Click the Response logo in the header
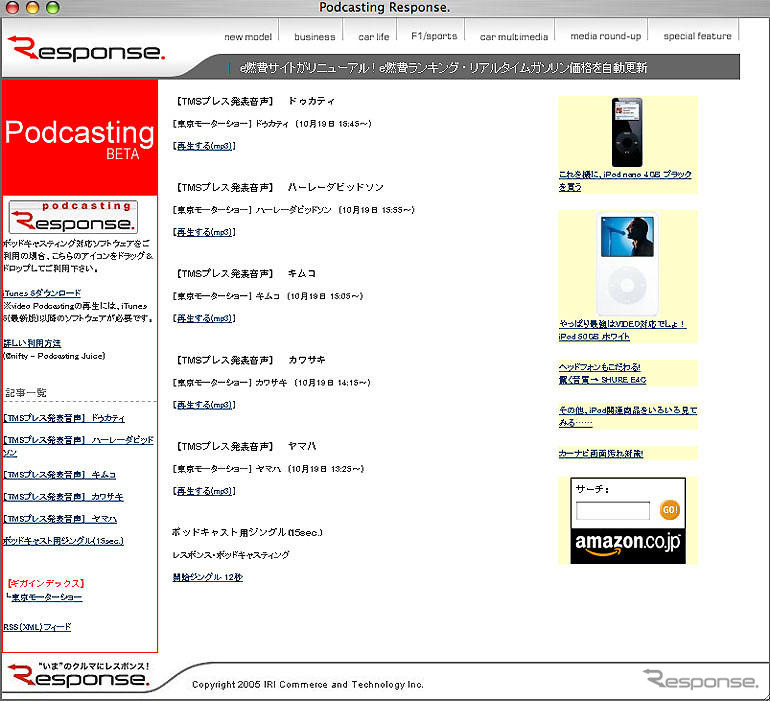The height and width of the screenshot is (701, 770). (85, 49)
